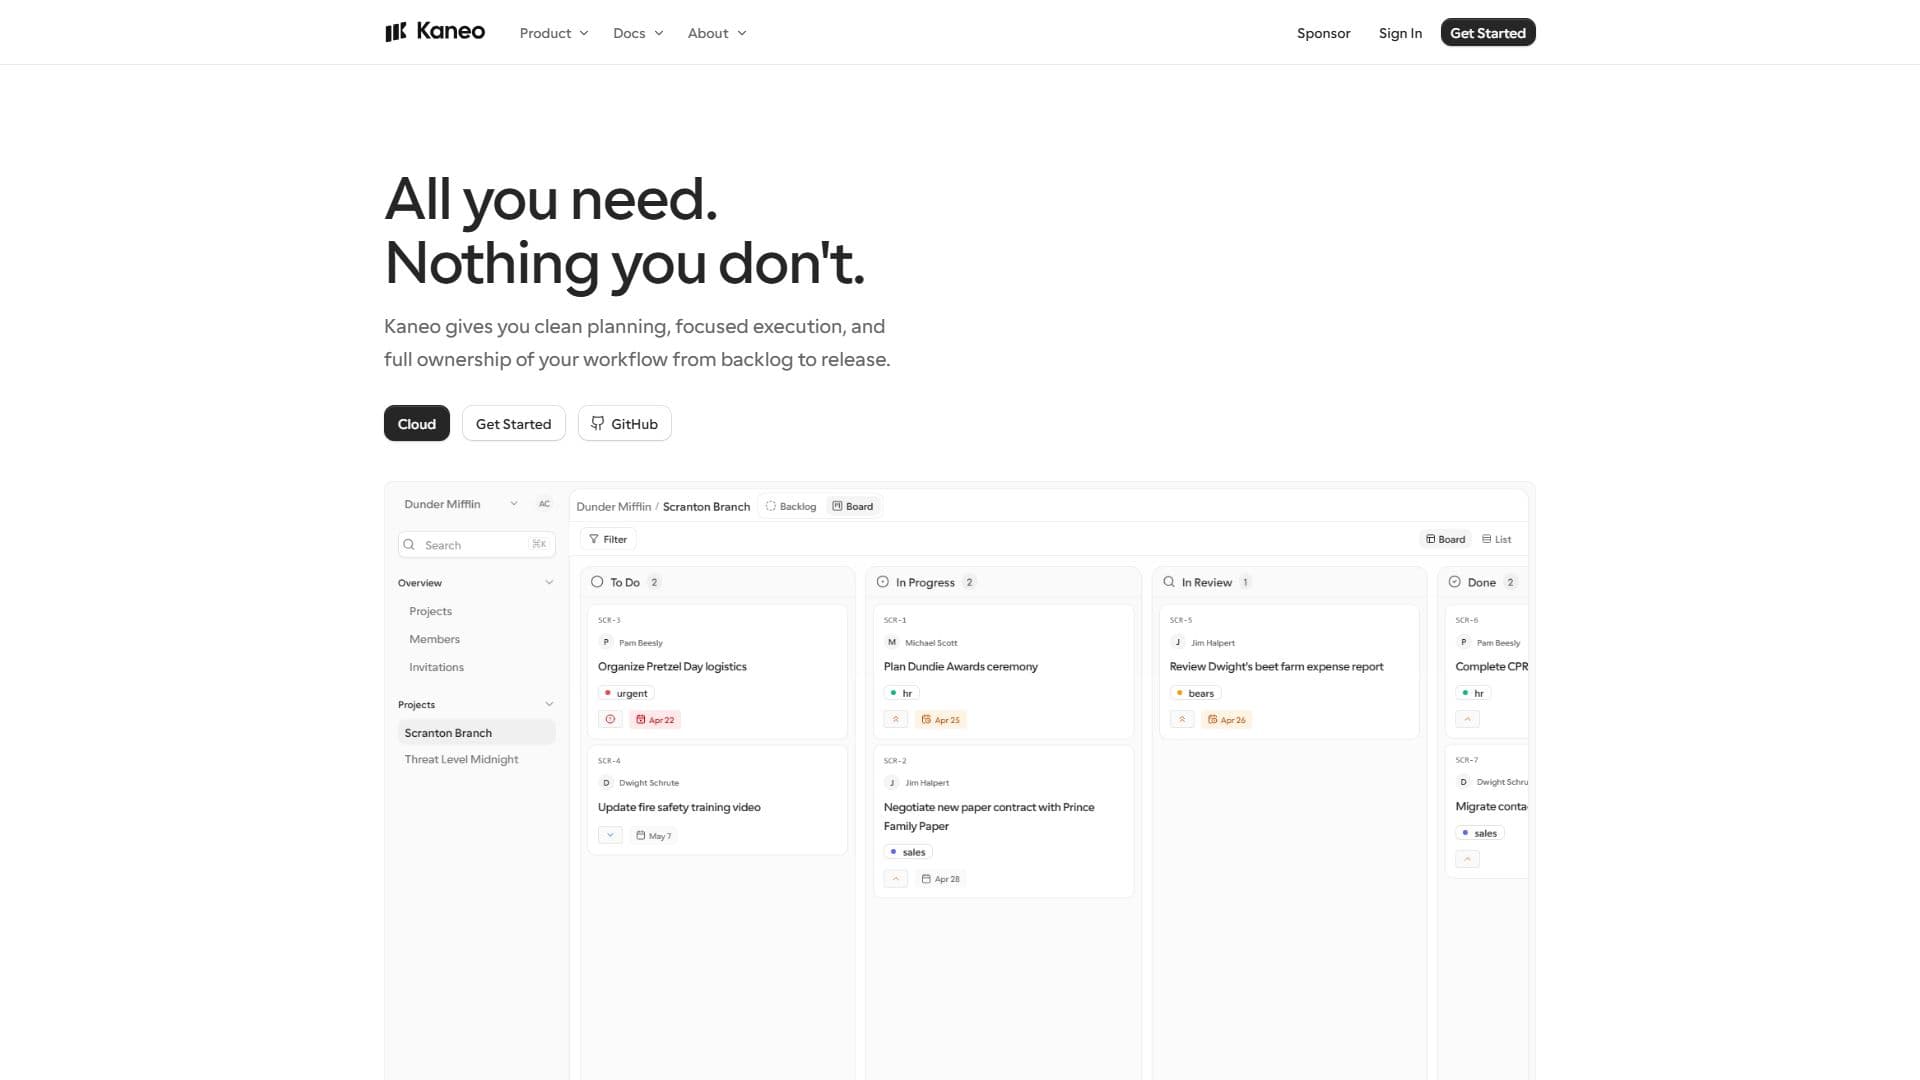Click the urgent priority icon beside Apr 22
The height and width of the screenshot is (1080, 1920).
click(610, 720)
